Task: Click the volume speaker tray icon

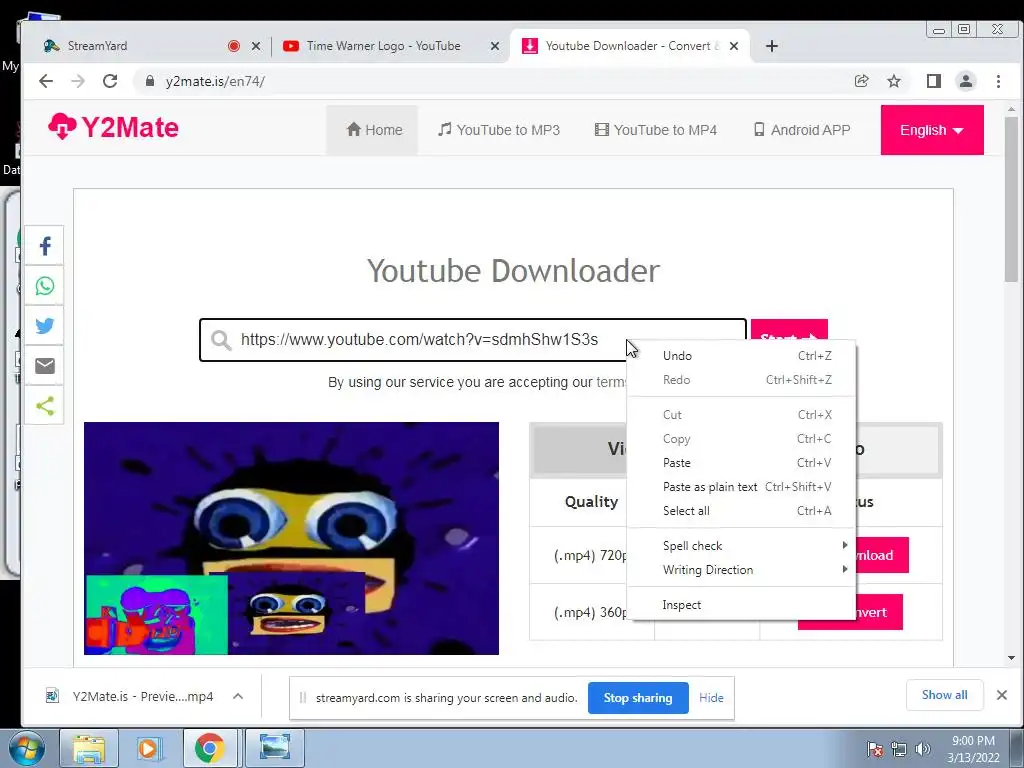Action: (x=922, y=749)
